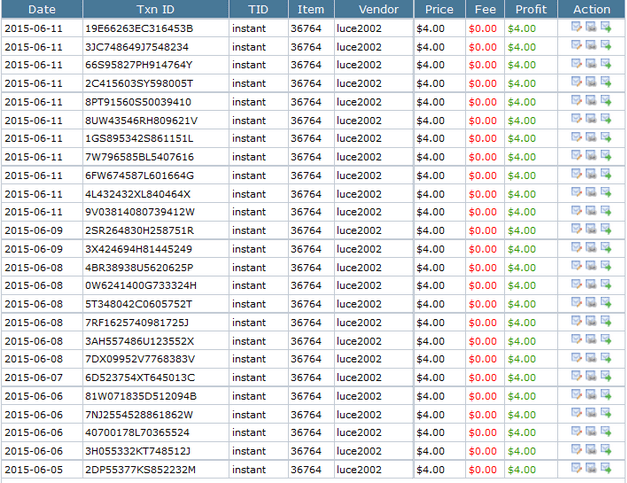Click pencil-edit mail icon for txn 4BR38938U5620625P
The height and width of the screenshot is (483, 627).
coord(576,265)
